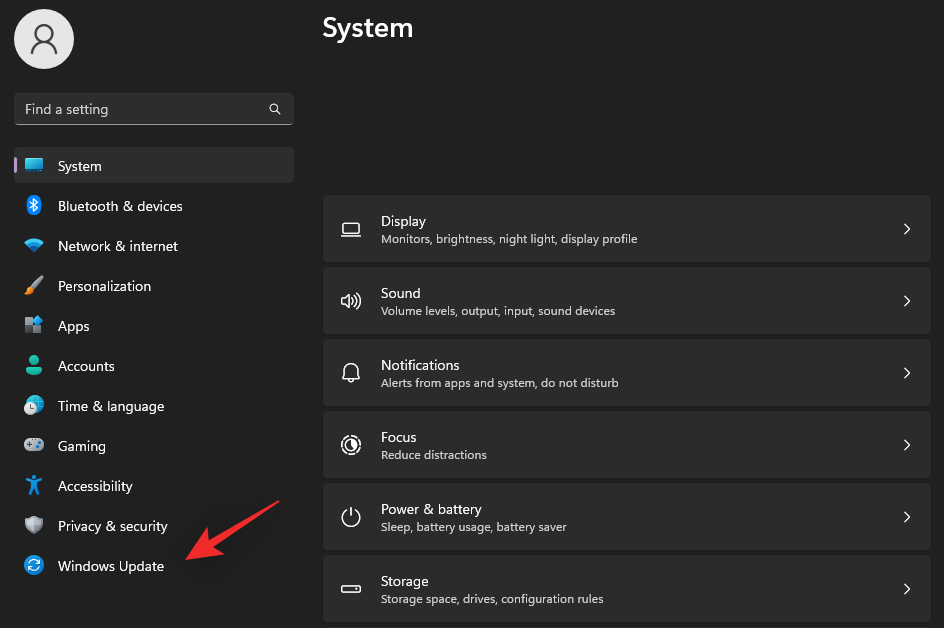
Task: Select System in the sidebar menu
Action: 79,166
